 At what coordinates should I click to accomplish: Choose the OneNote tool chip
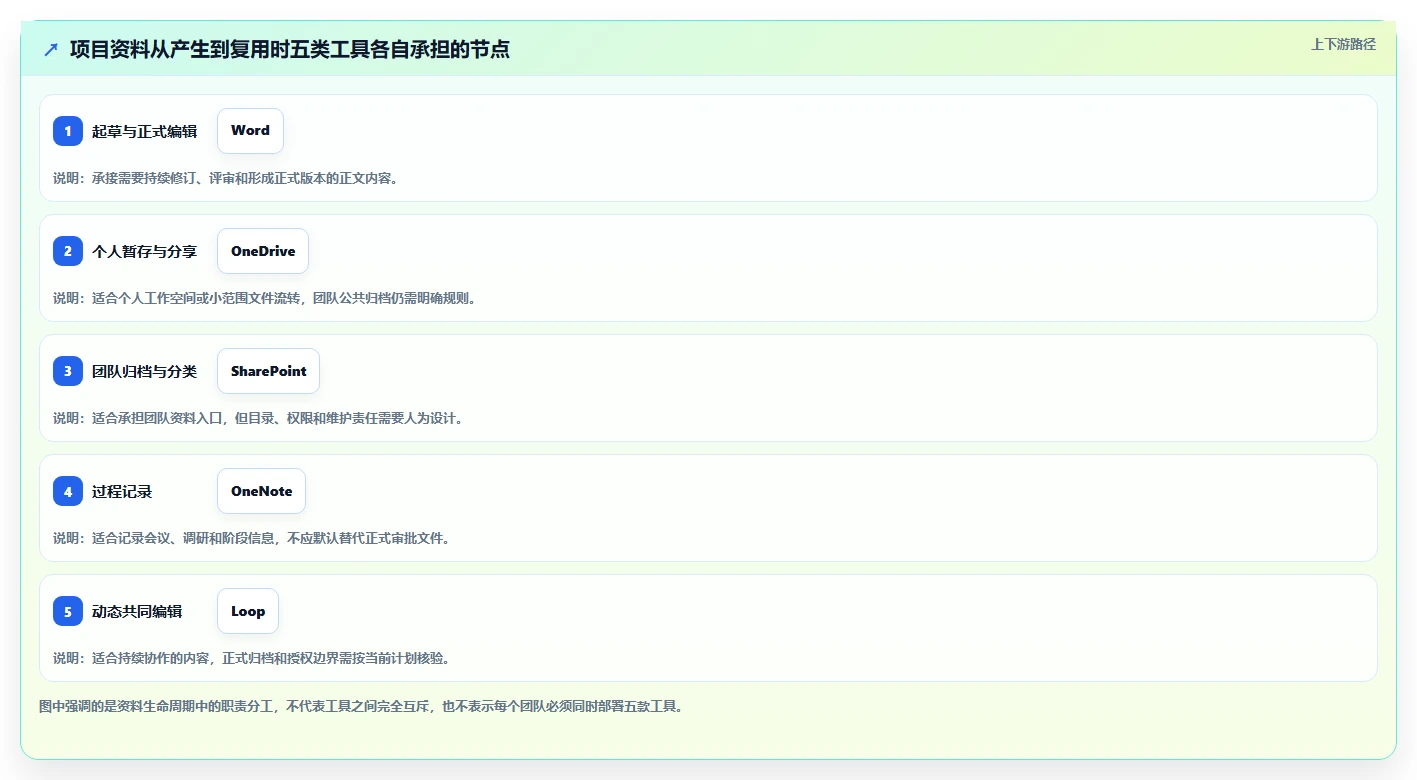click(x=261, y=491)
